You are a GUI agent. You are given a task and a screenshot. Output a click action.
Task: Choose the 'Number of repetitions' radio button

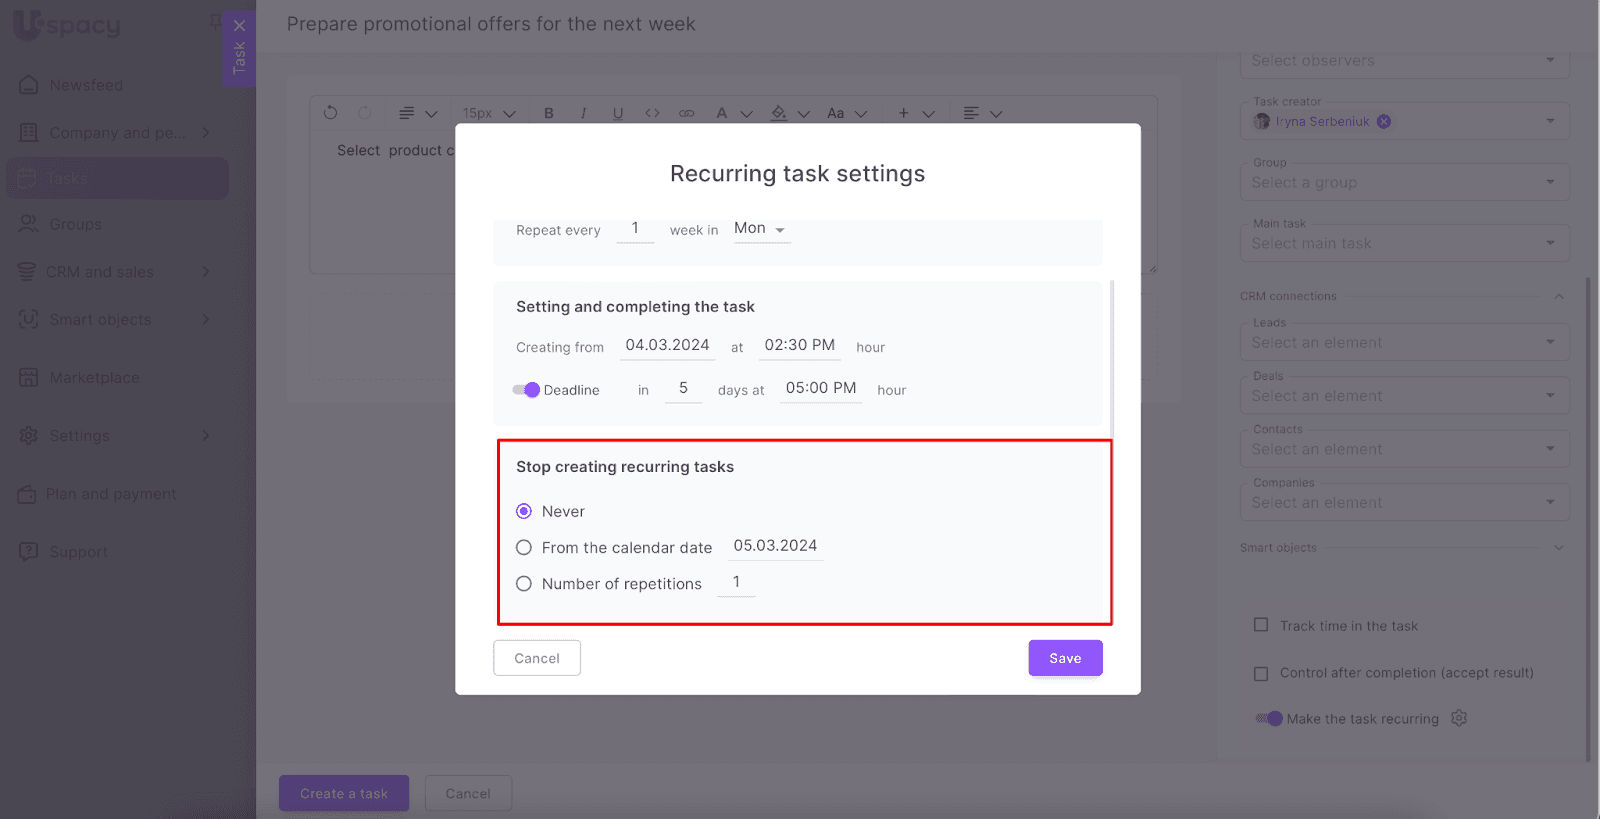pos(524,584)
